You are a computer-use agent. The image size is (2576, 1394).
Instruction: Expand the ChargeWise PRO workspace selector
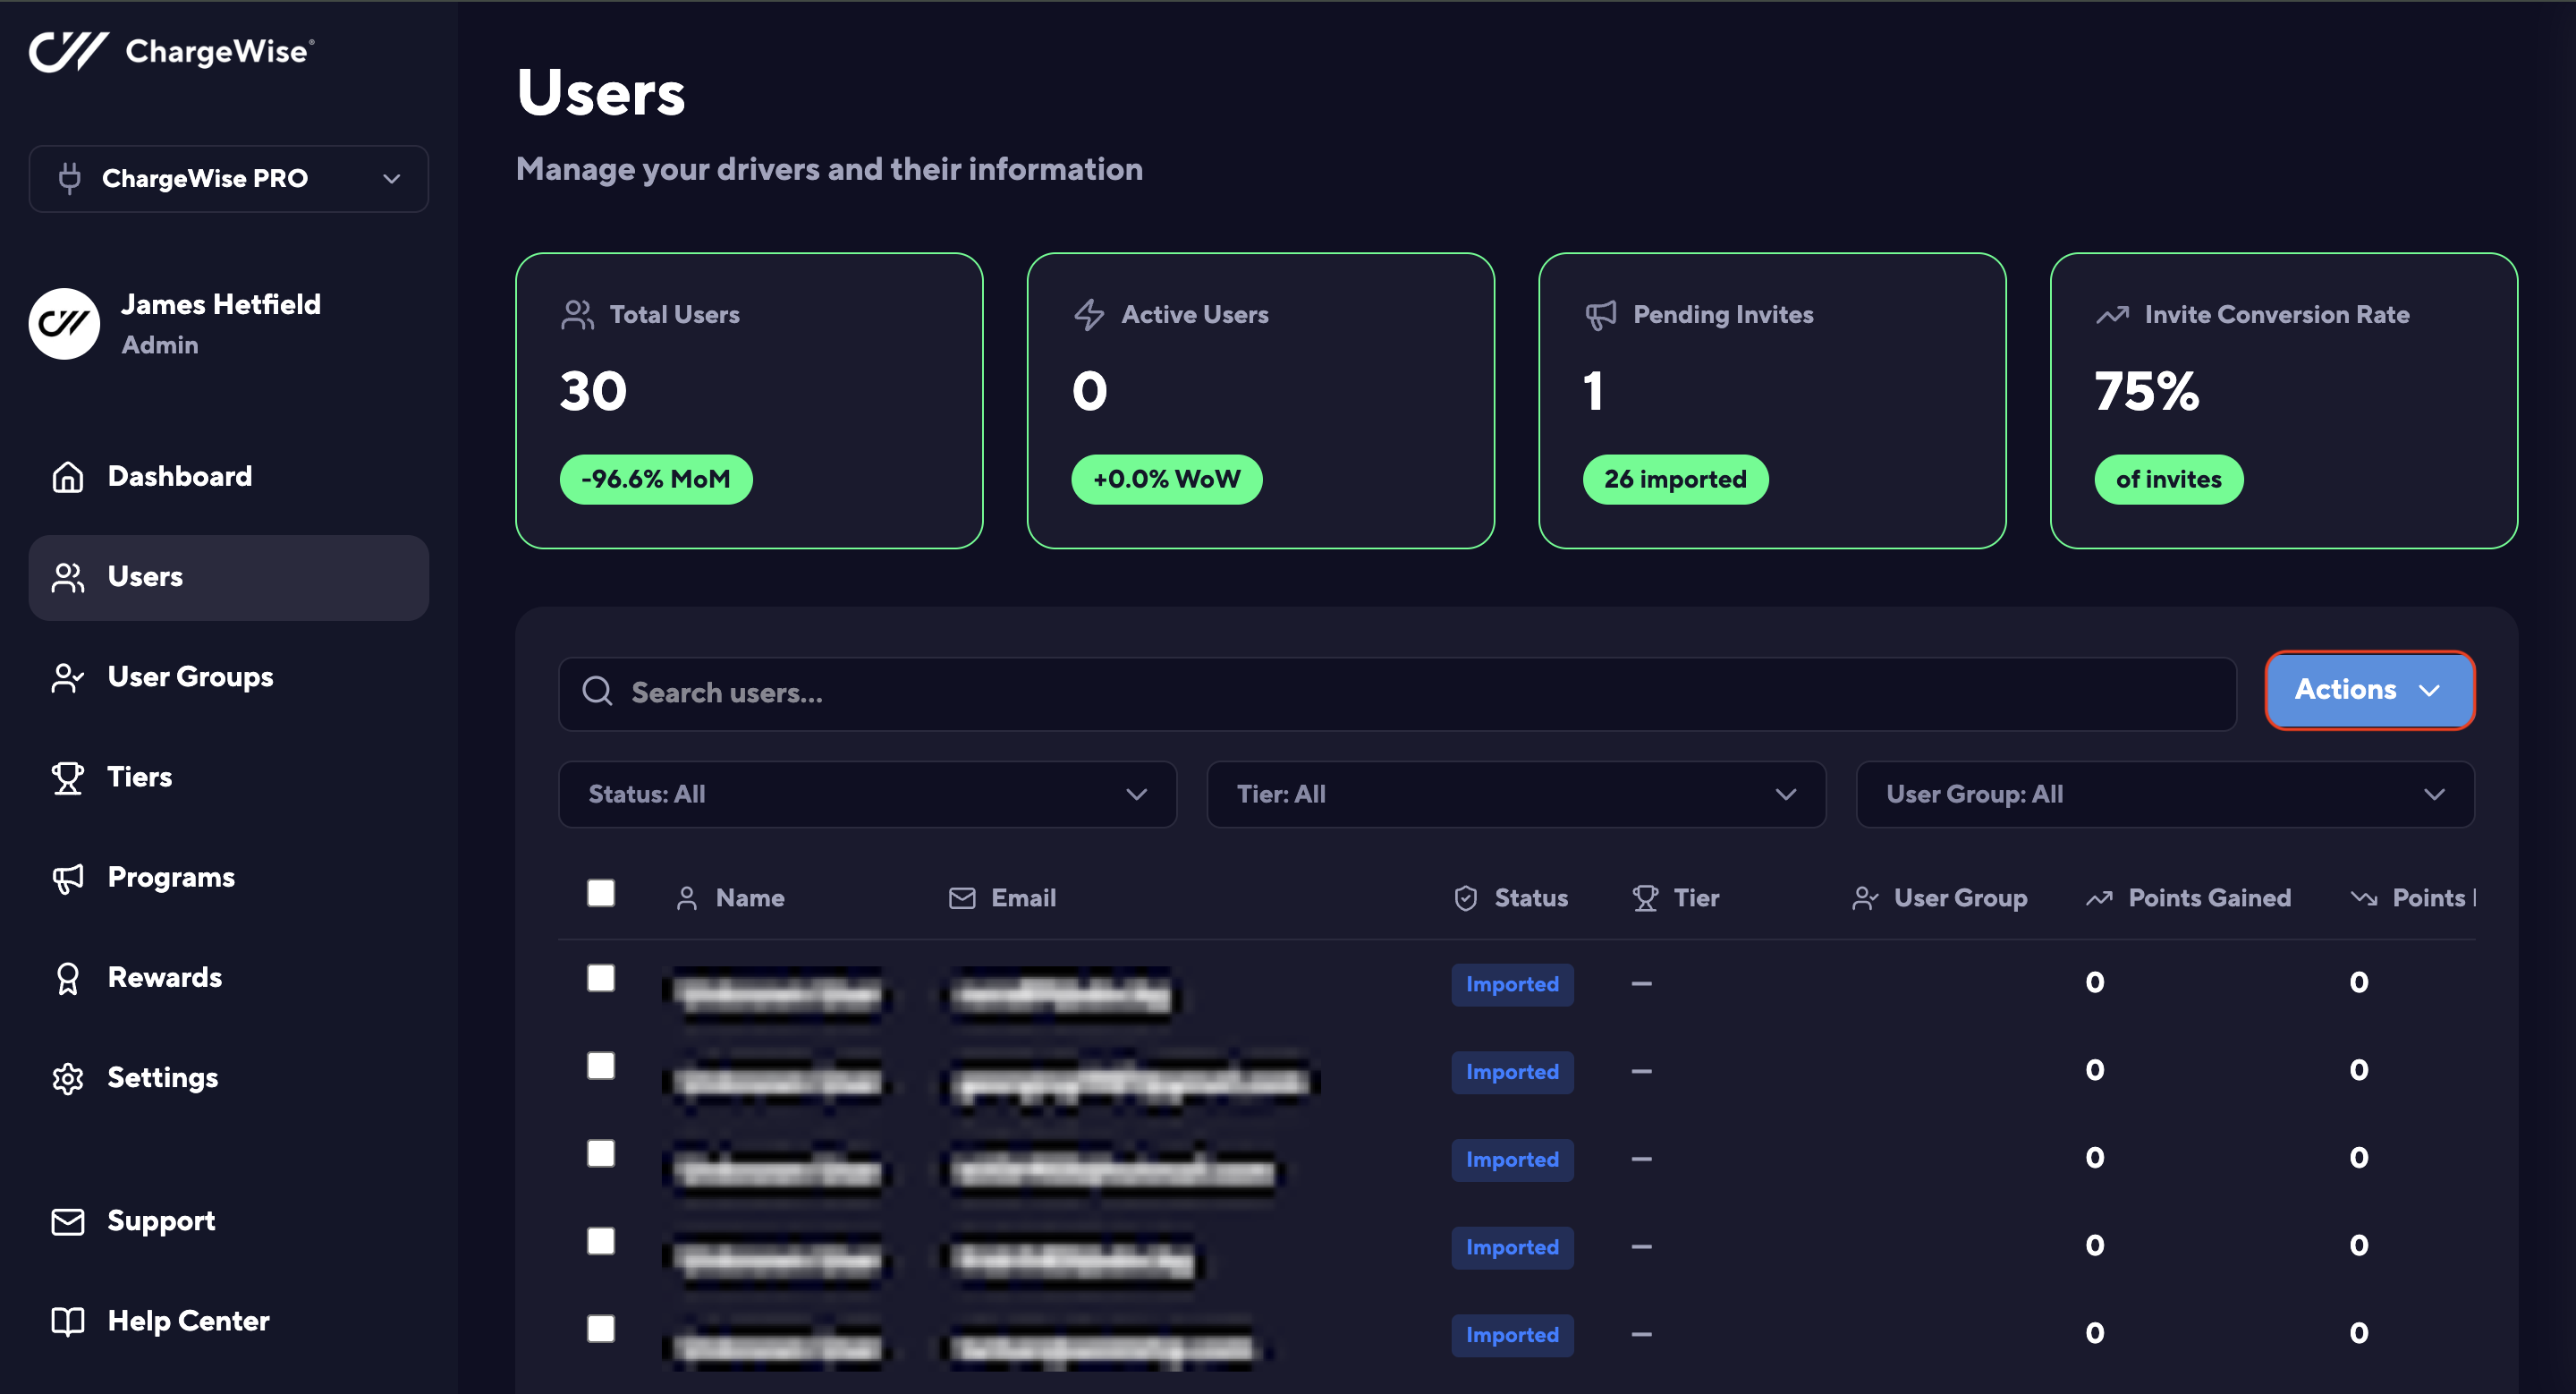click(x=228, y=179)
